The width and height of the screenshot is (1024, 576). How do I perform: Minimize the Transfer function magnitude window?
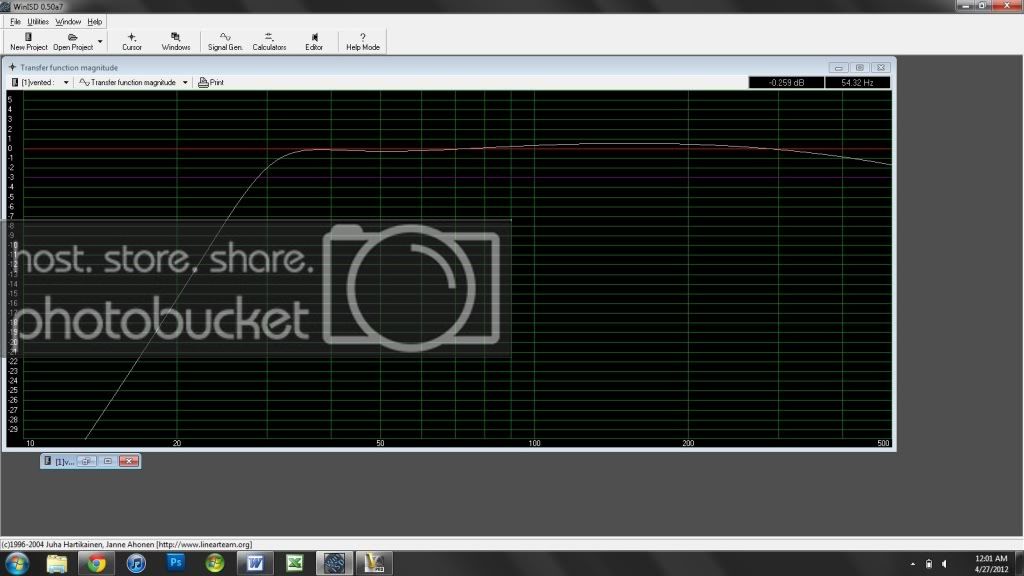839,67
